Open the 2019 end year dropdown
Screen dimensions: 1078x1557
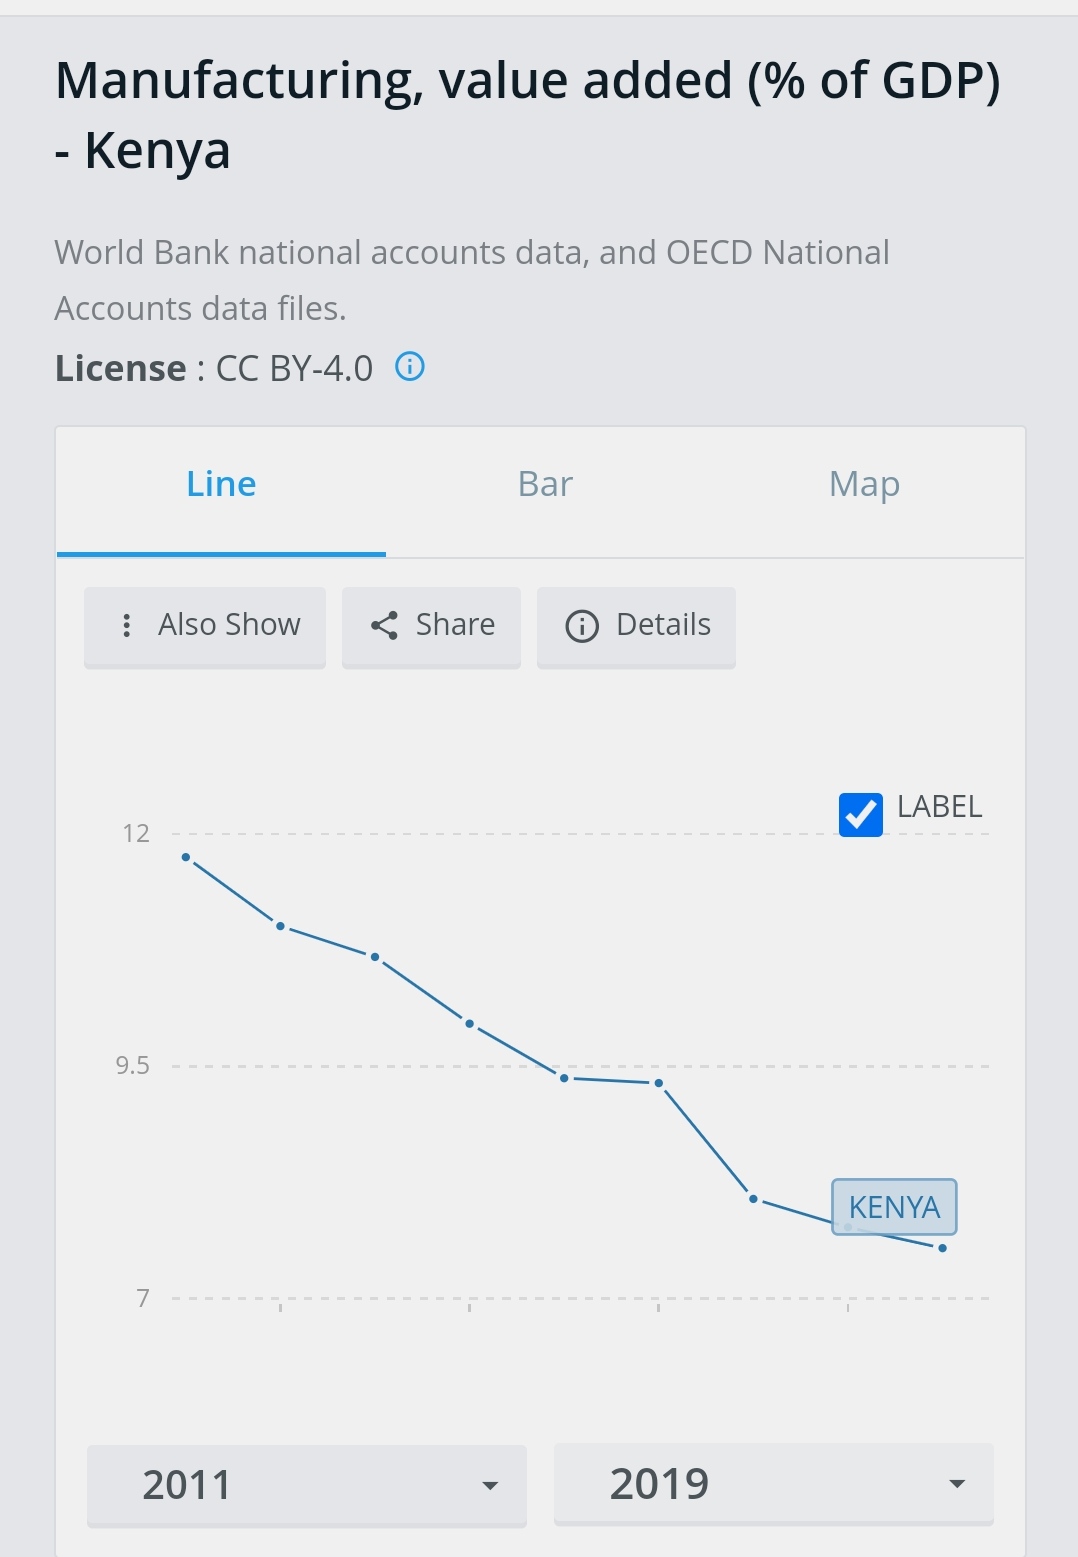click(773, 1484)
